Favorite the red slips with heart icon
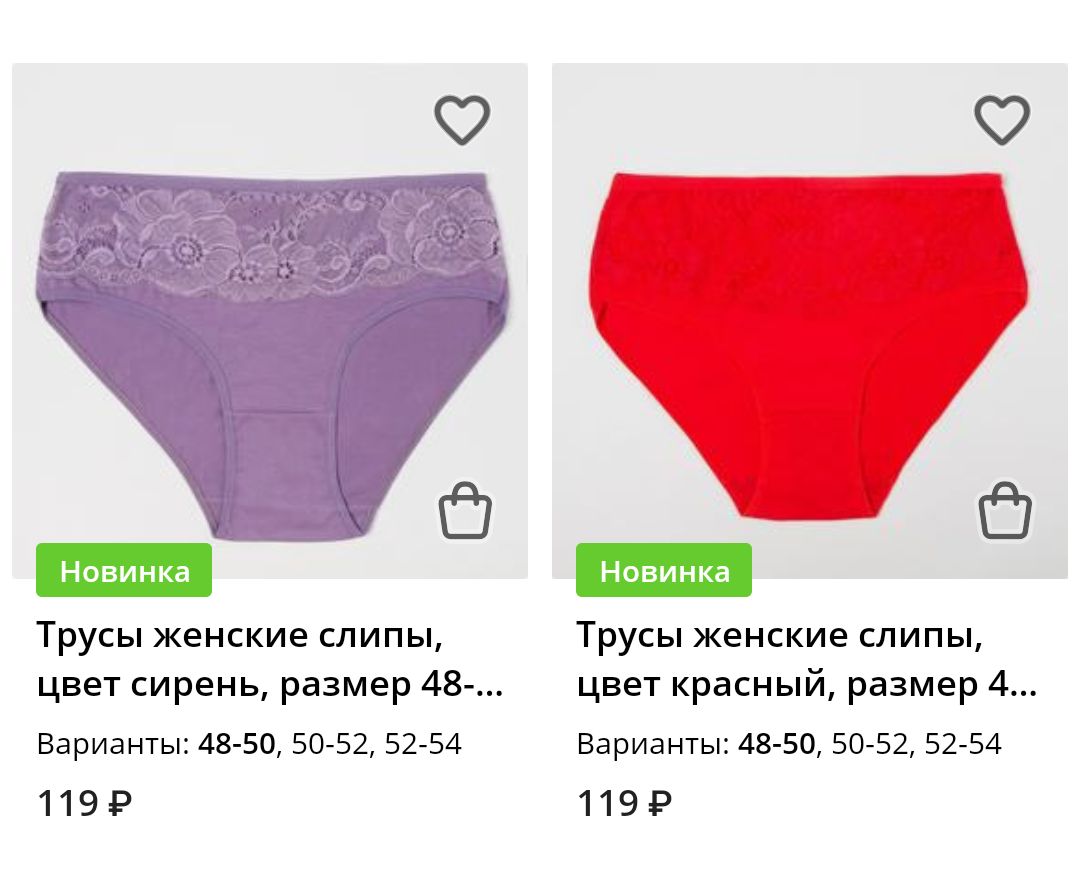This screenshot has height=875, width=1080. [x=1002, y=120]
